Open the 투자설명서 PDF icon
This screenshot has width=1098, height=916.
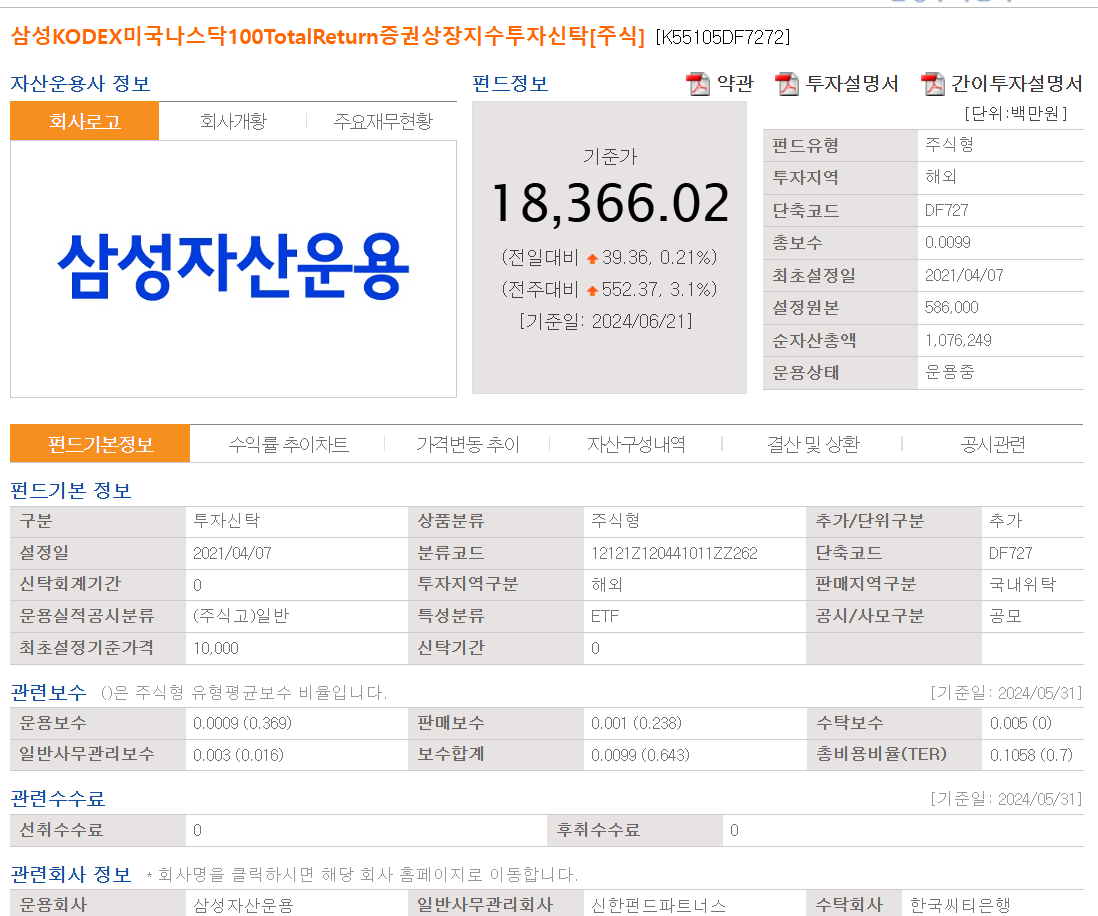[787, 84]
